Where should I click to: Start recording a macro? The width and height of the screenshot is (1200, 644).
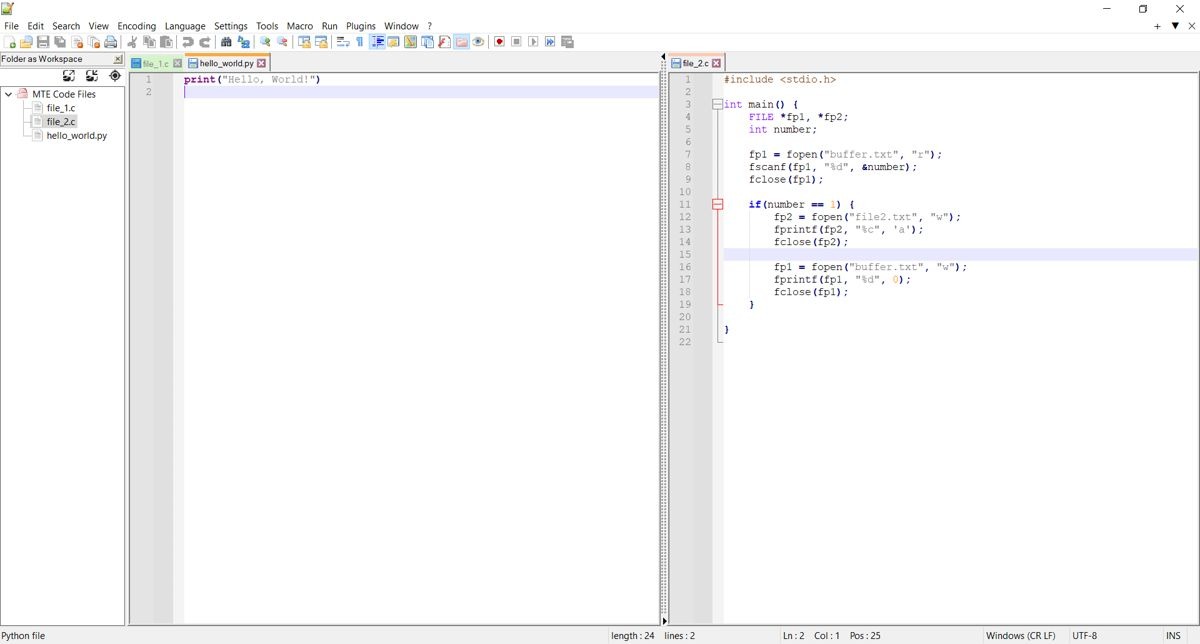(500, 41)
